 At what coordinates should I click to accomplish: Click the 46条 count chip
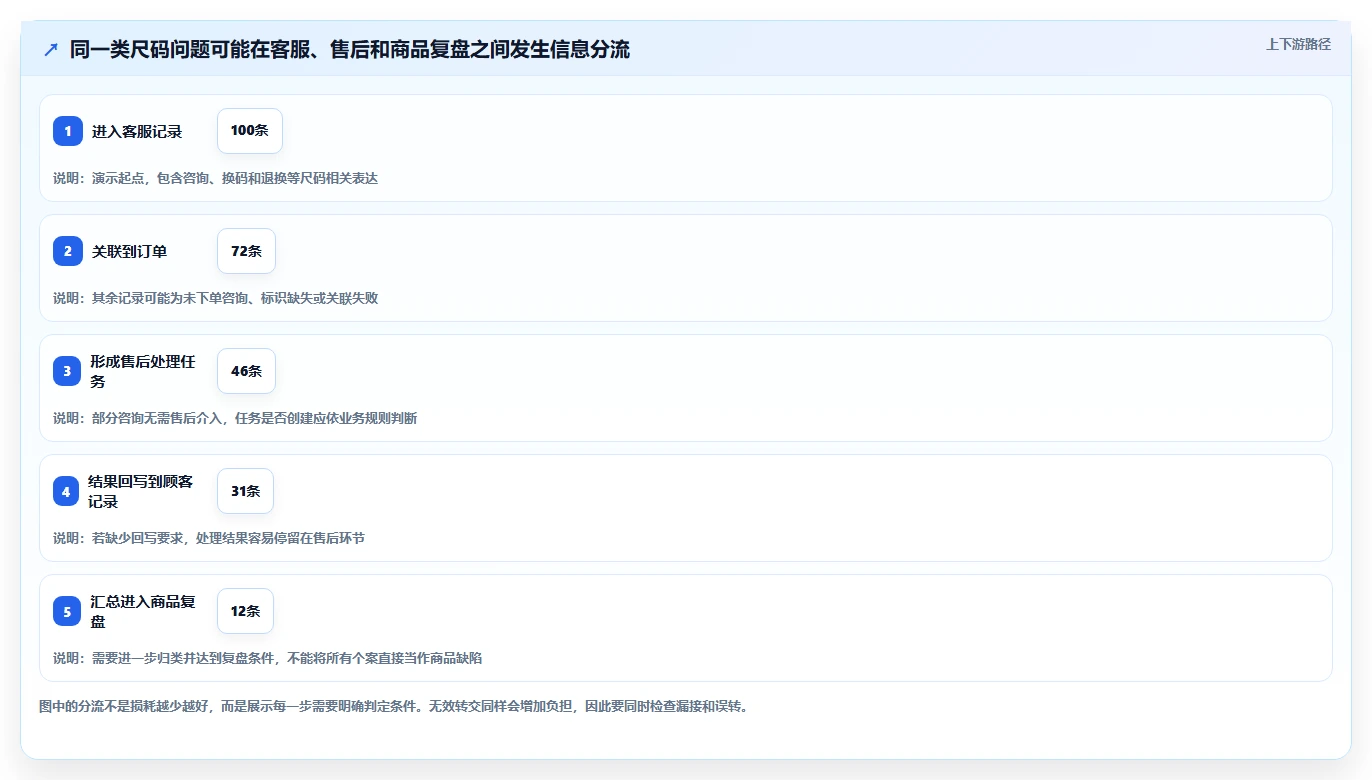(246, 371)
